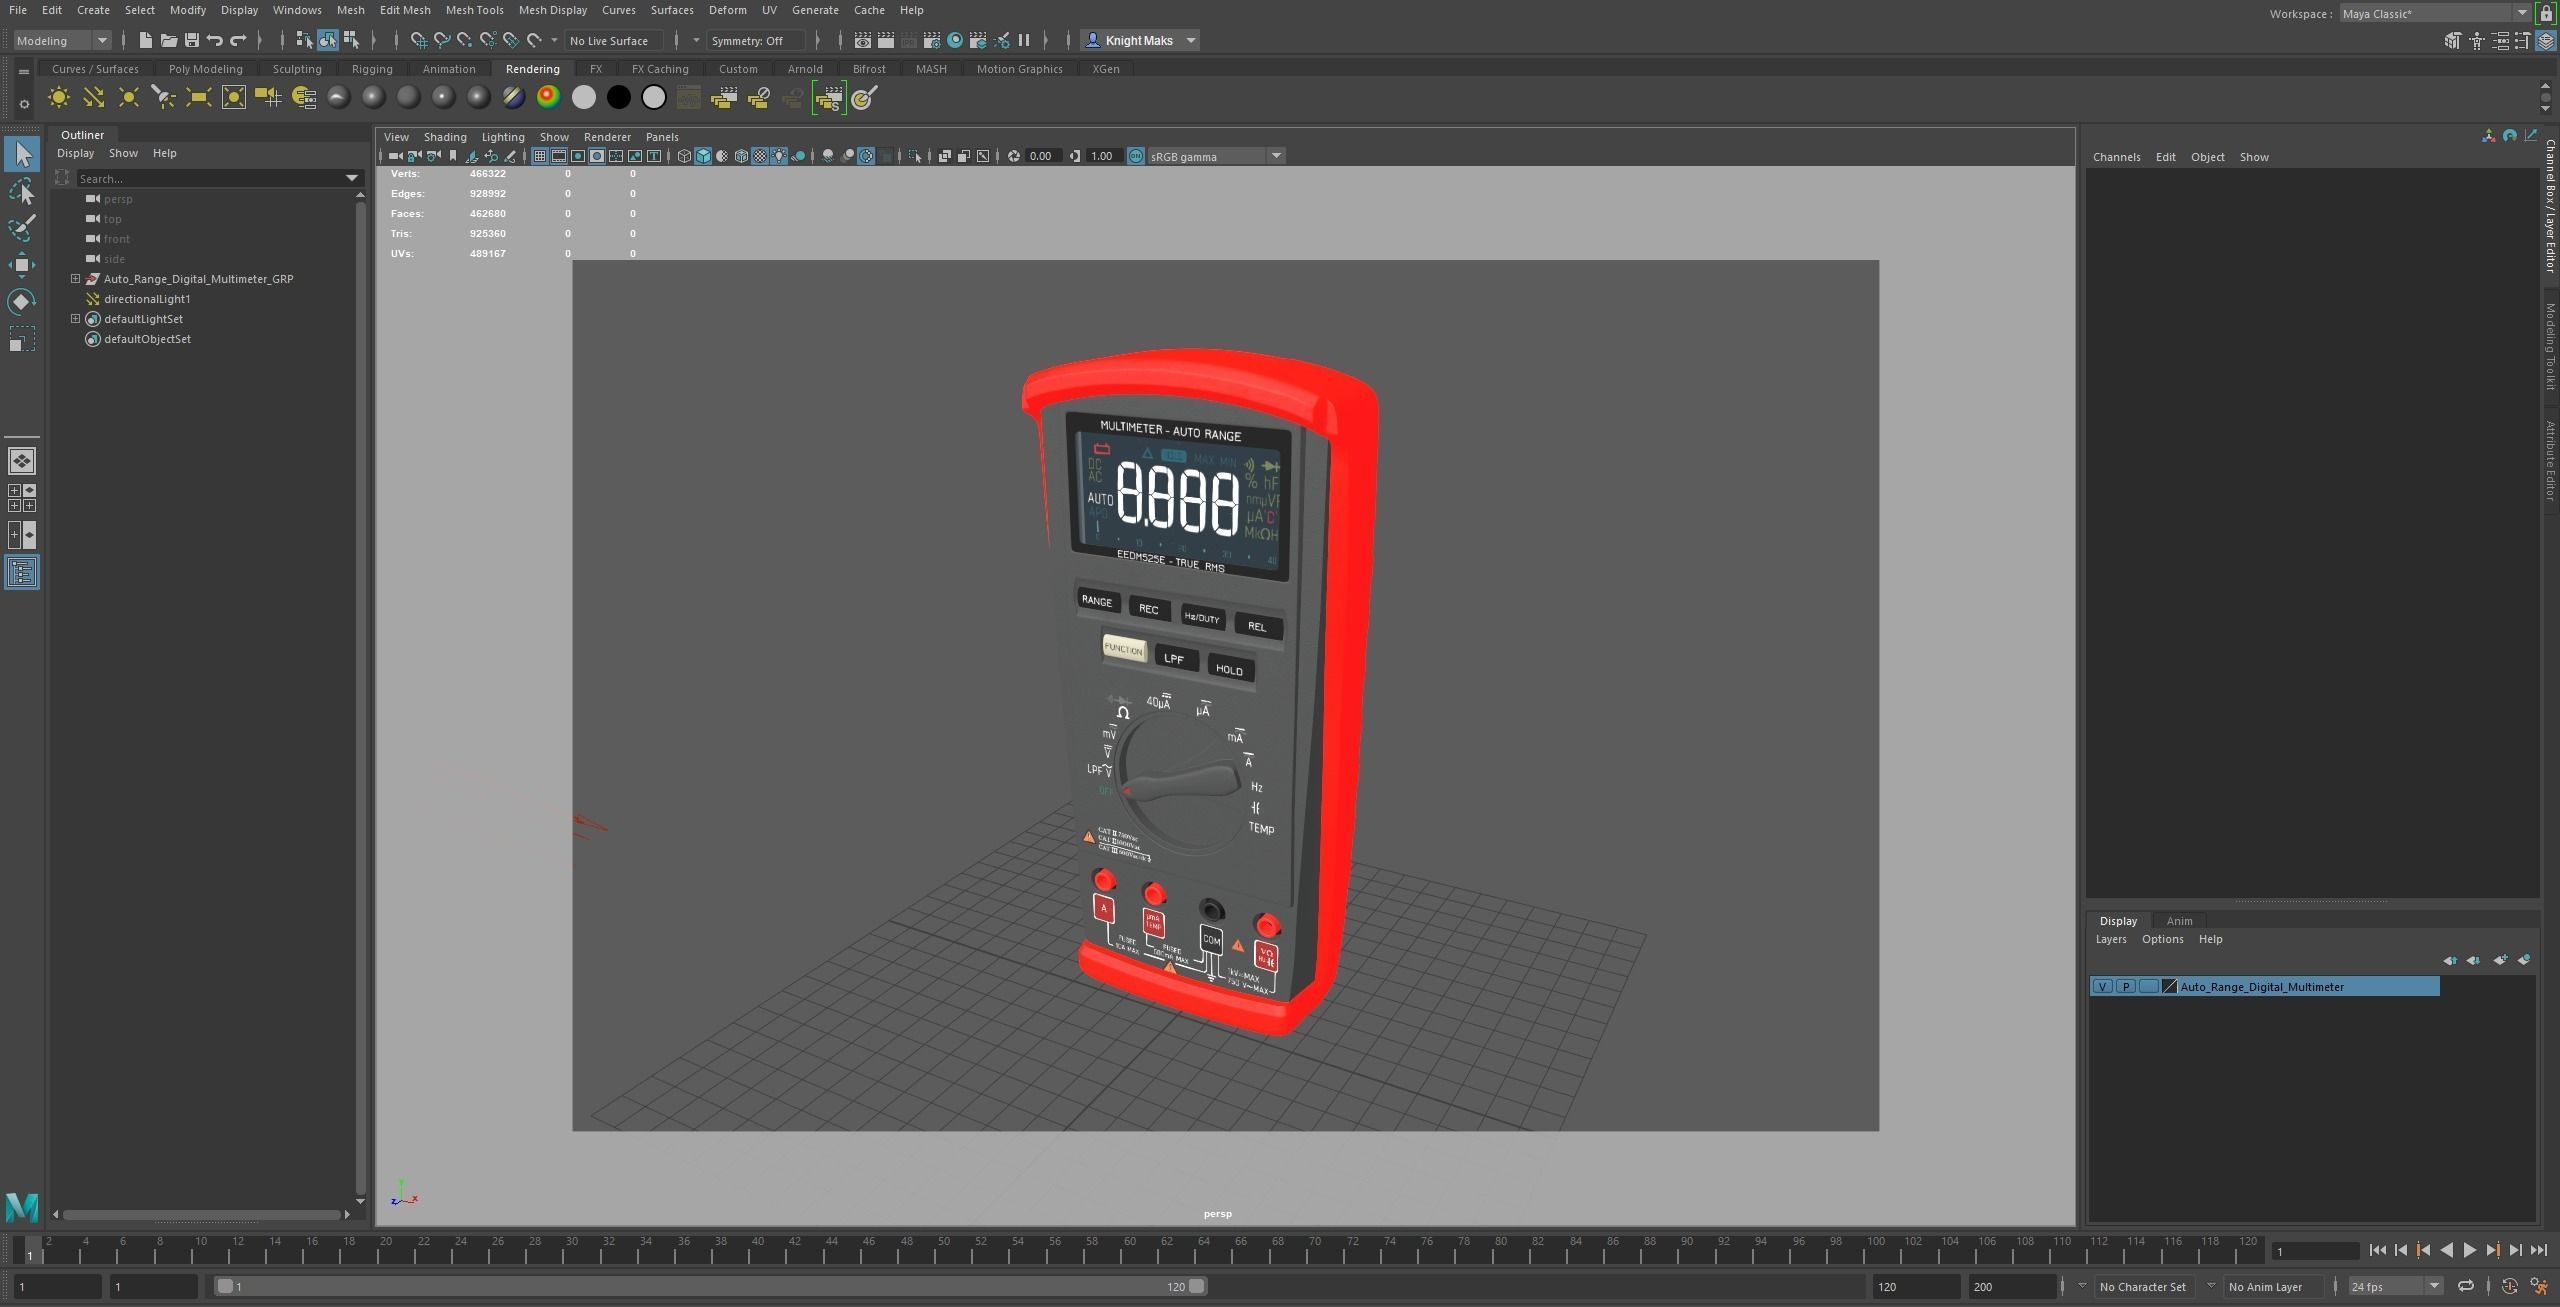Image resolution: width=2560 pixels, height=1307 pixels.
Task: Click the new scene file icon
Action: click(146, 41)
